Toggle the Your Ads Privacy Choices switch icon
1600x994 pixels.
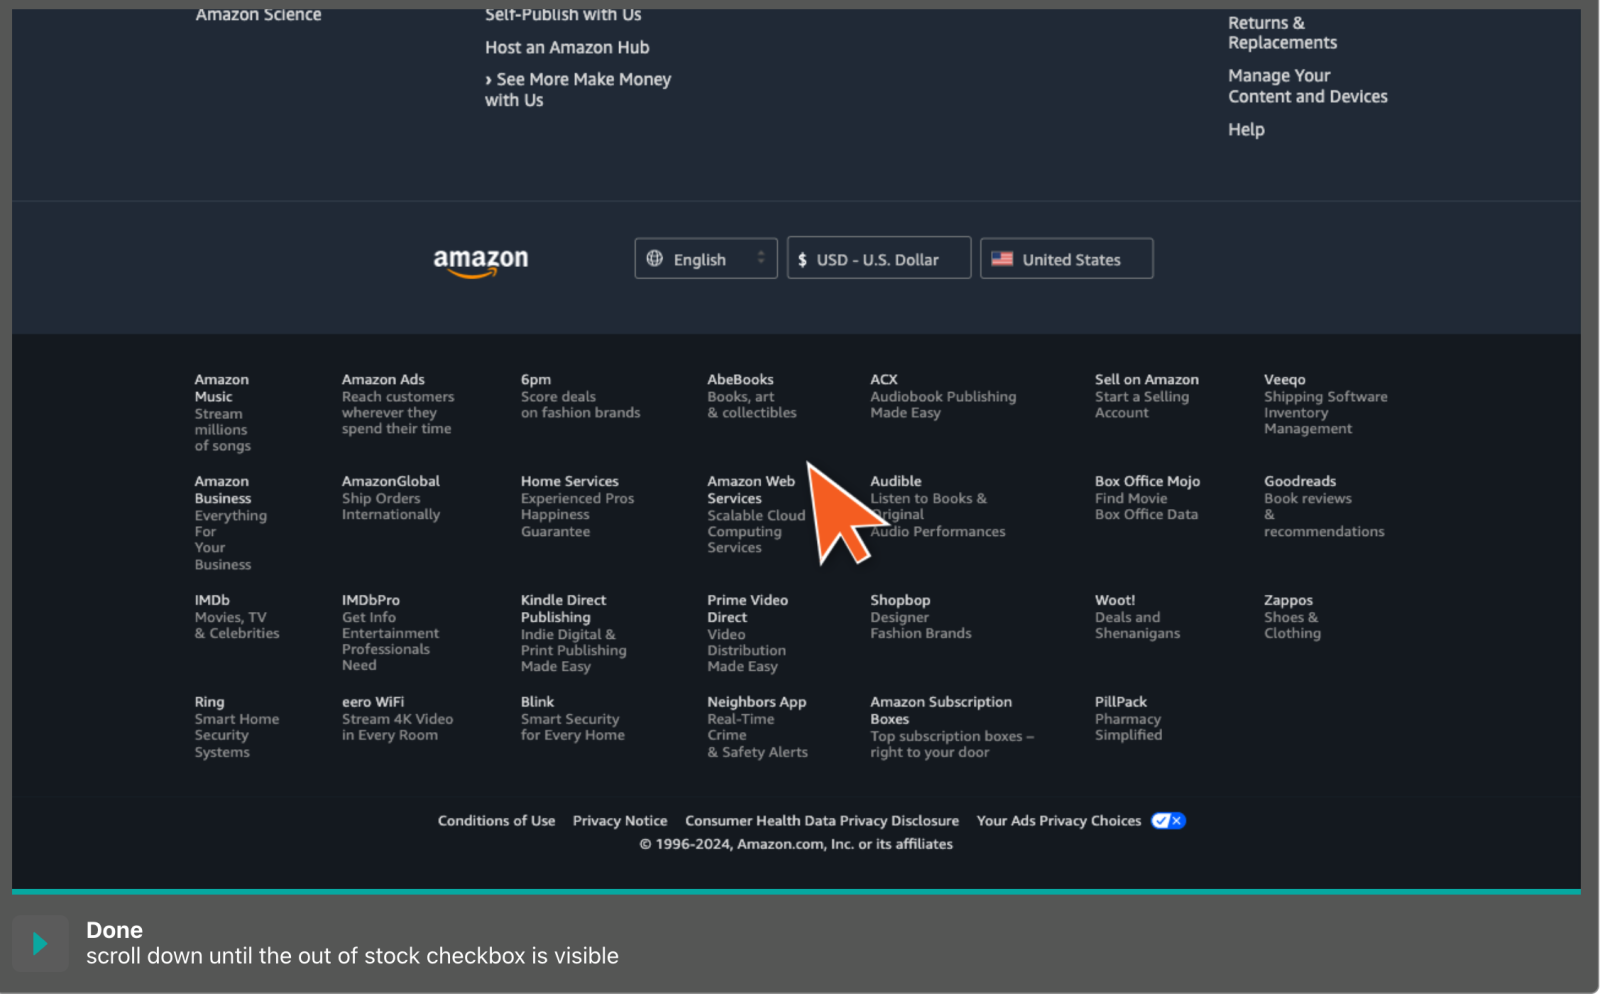coord(1168,821)
